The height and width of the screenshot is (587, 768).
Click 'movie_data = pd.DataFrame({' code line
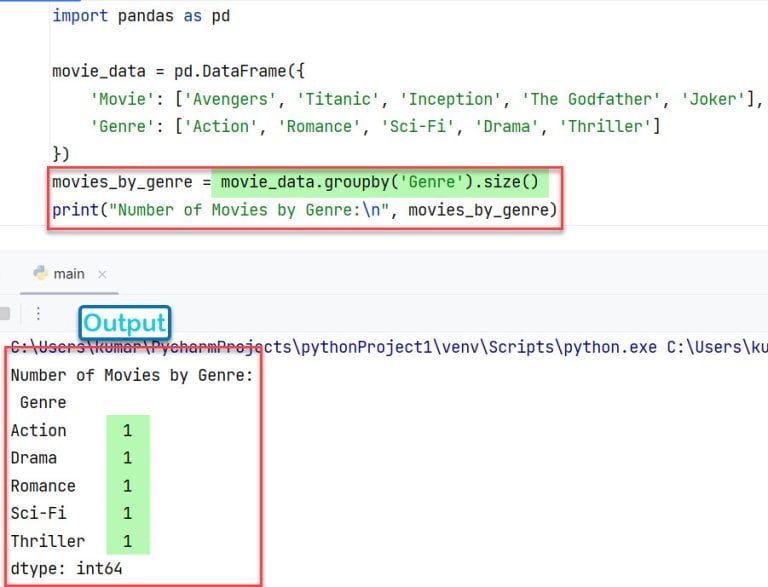178,72
